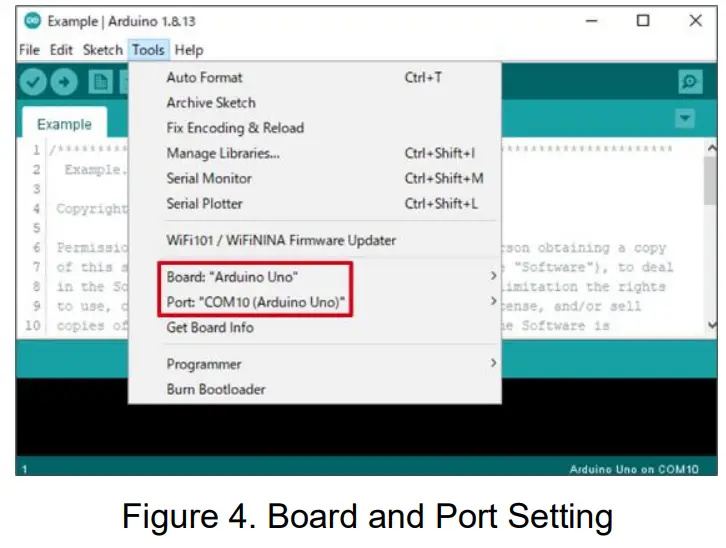
Task: Select Auto Format menu entry
Action: (x=315, y=77)
